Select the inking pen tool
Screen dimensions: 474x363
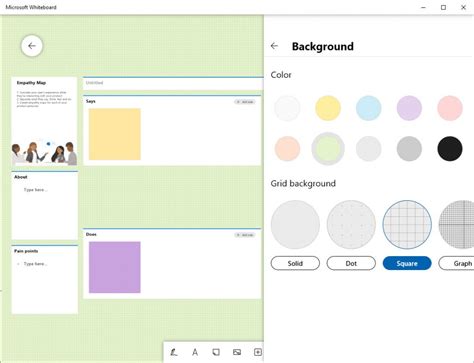point(174,352)
